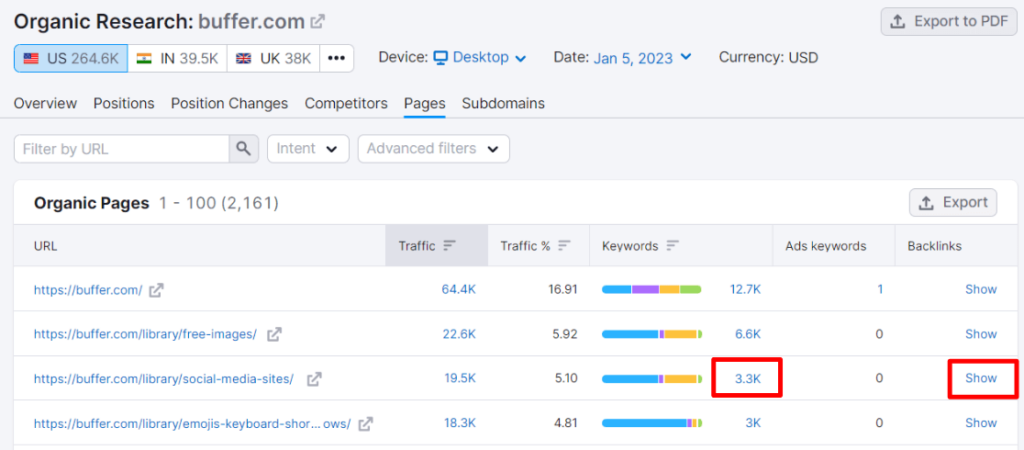The height and width of the screenshot is (450, 1024).
Task: Click the 4.81 traffic percent cell
Action: coord(566,423)
